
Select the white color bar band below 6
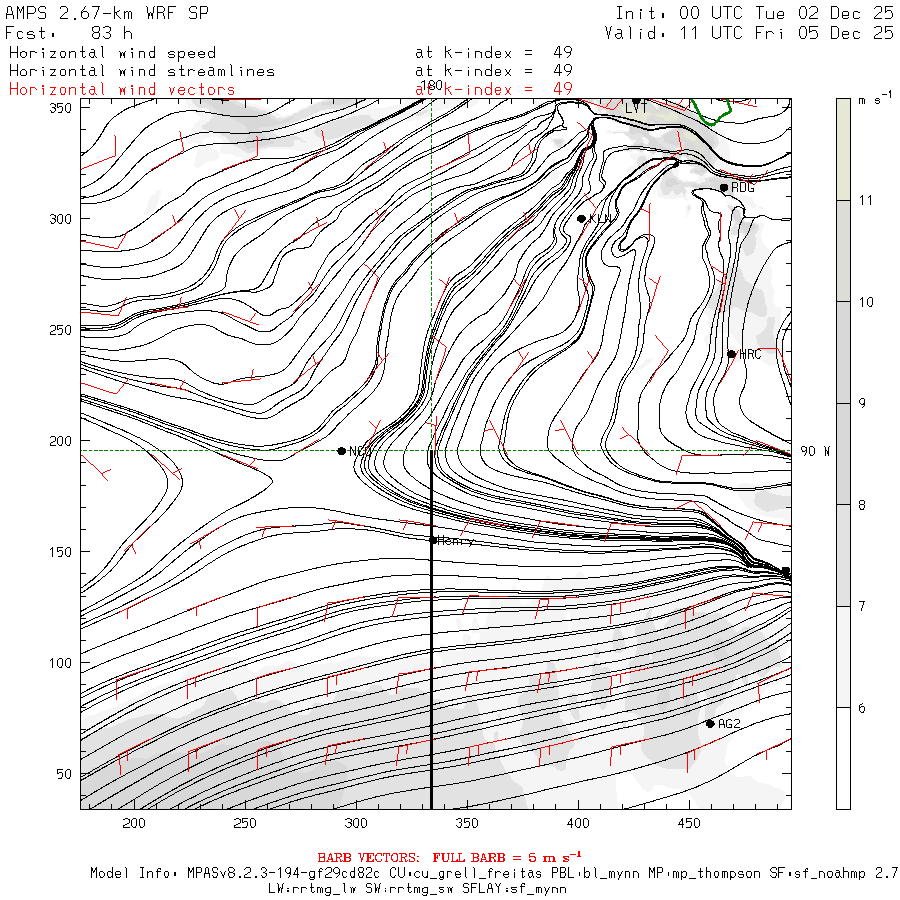pyautogui.click(x=843, y=758)
